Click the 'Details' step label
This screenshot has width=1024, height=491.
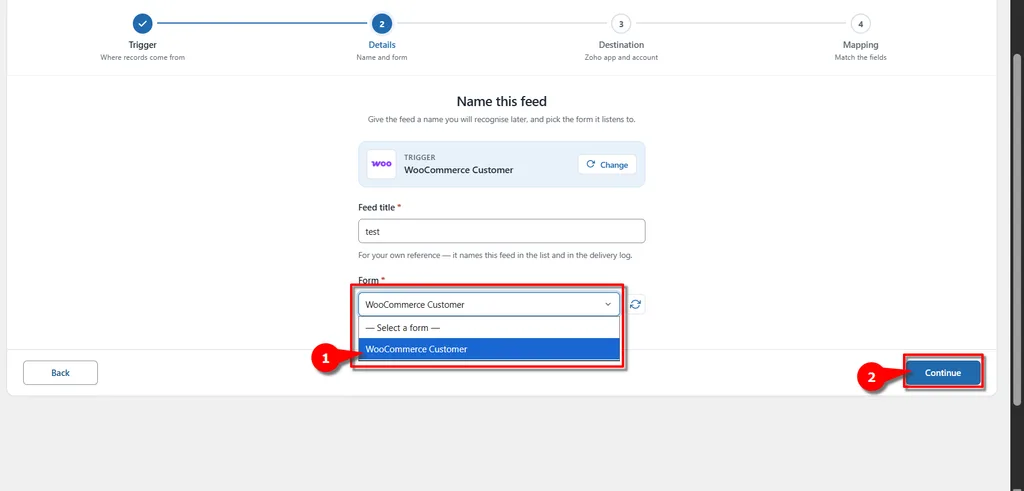pyautogui.click(x=382, y=45)
